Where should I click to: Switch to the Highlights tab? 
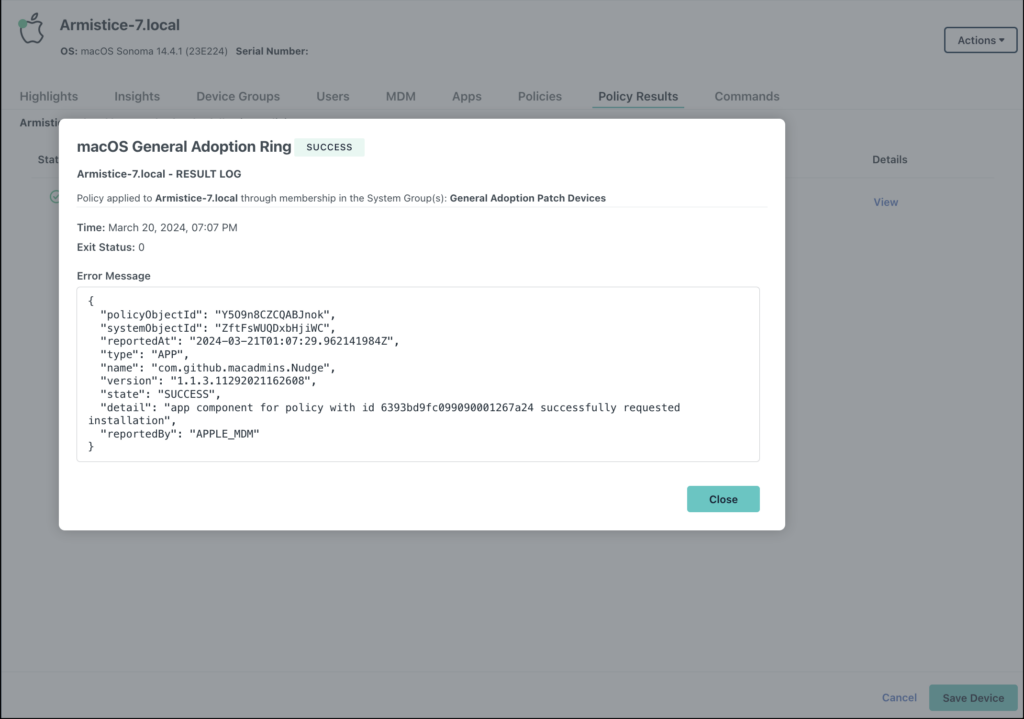(48, 96)
